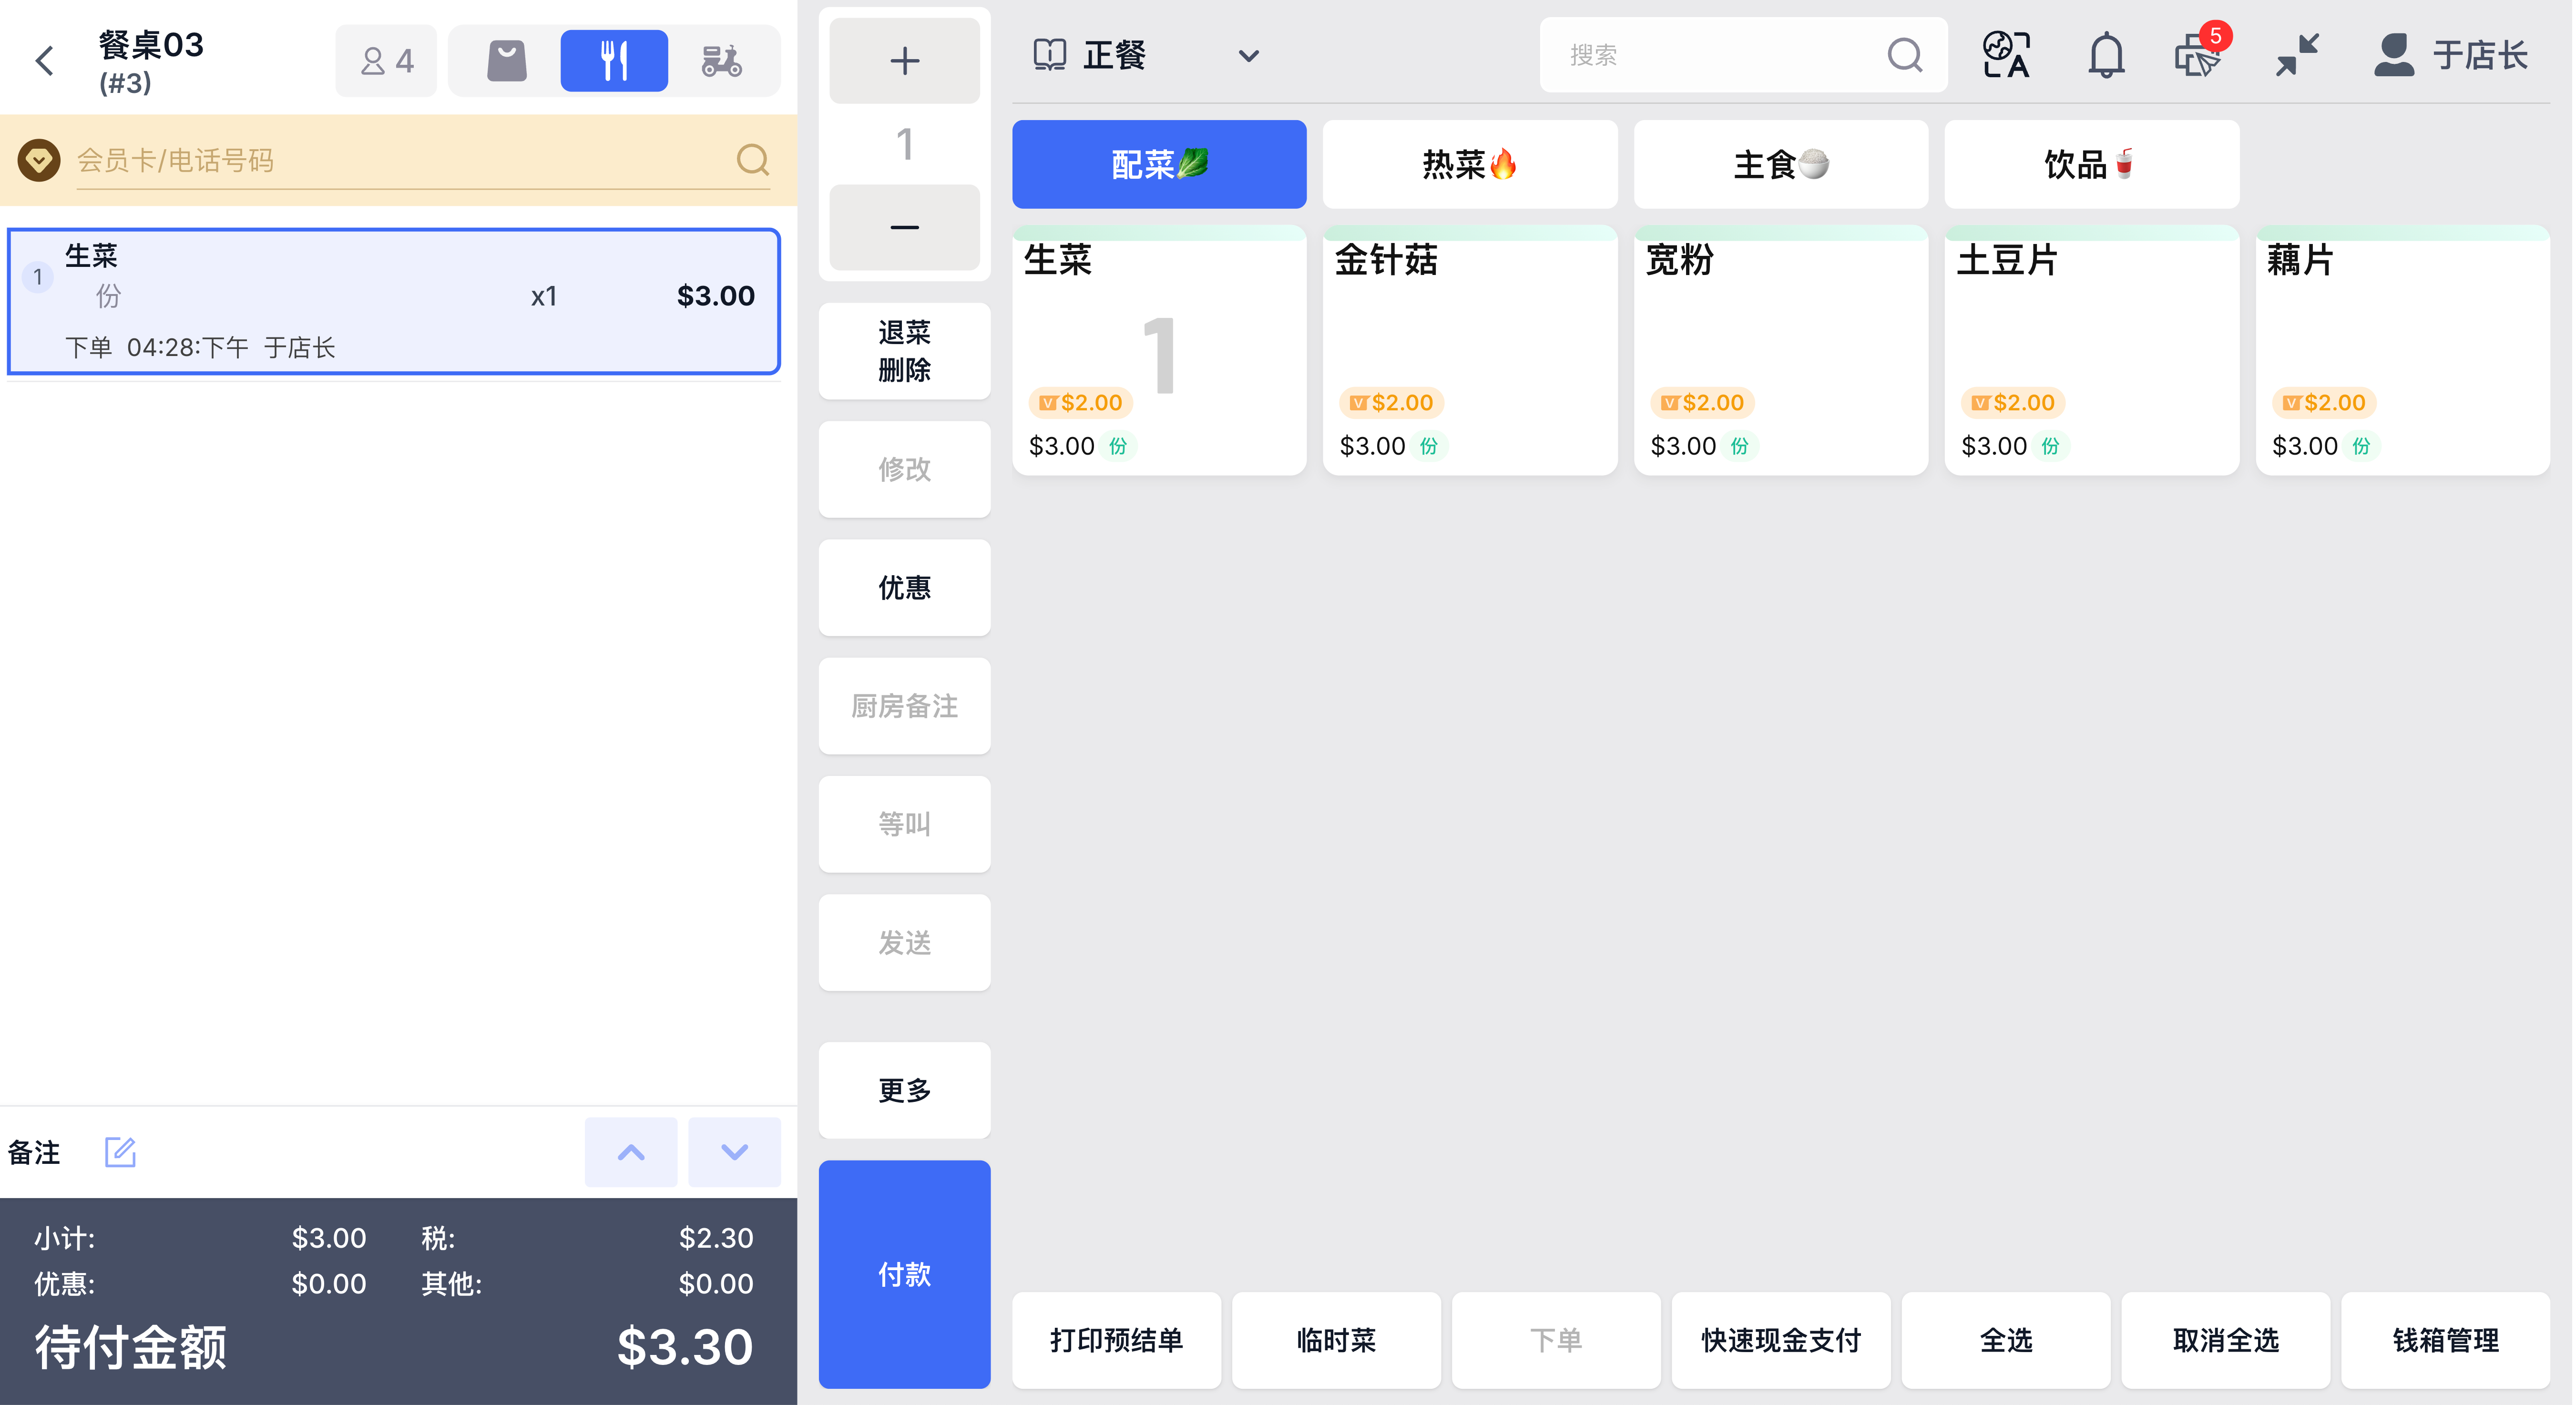This screenshot has width=2576, height=1405.
Task: Click the translate language icon
Action: coord(2006,55)
